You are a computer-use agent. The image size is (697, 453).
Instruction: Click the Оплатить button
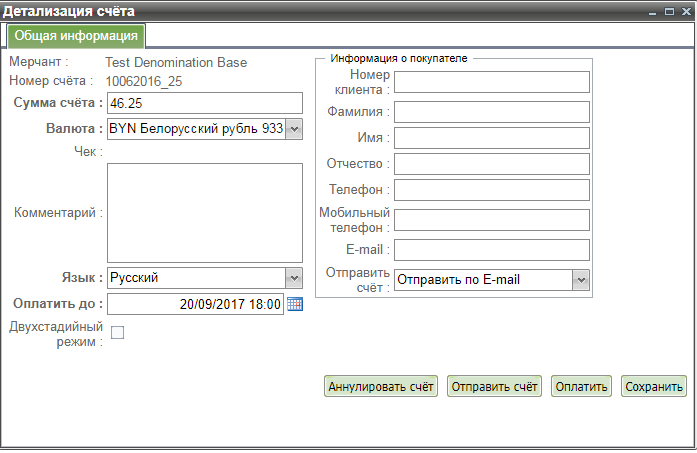[581, 387]
